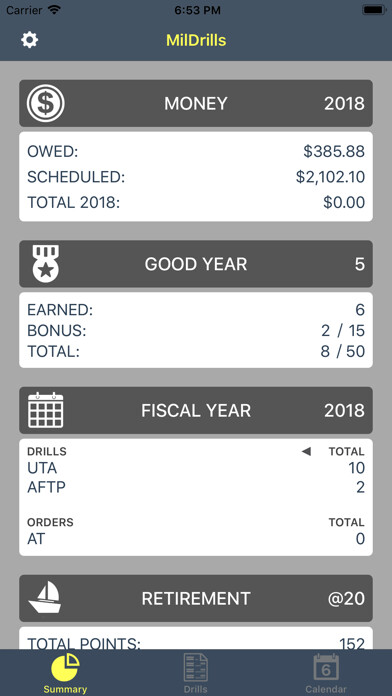Open the SCHEDULED $2,102.10 row
The width and height of the screenshot is (392, 696).
[x=196, y=177]
